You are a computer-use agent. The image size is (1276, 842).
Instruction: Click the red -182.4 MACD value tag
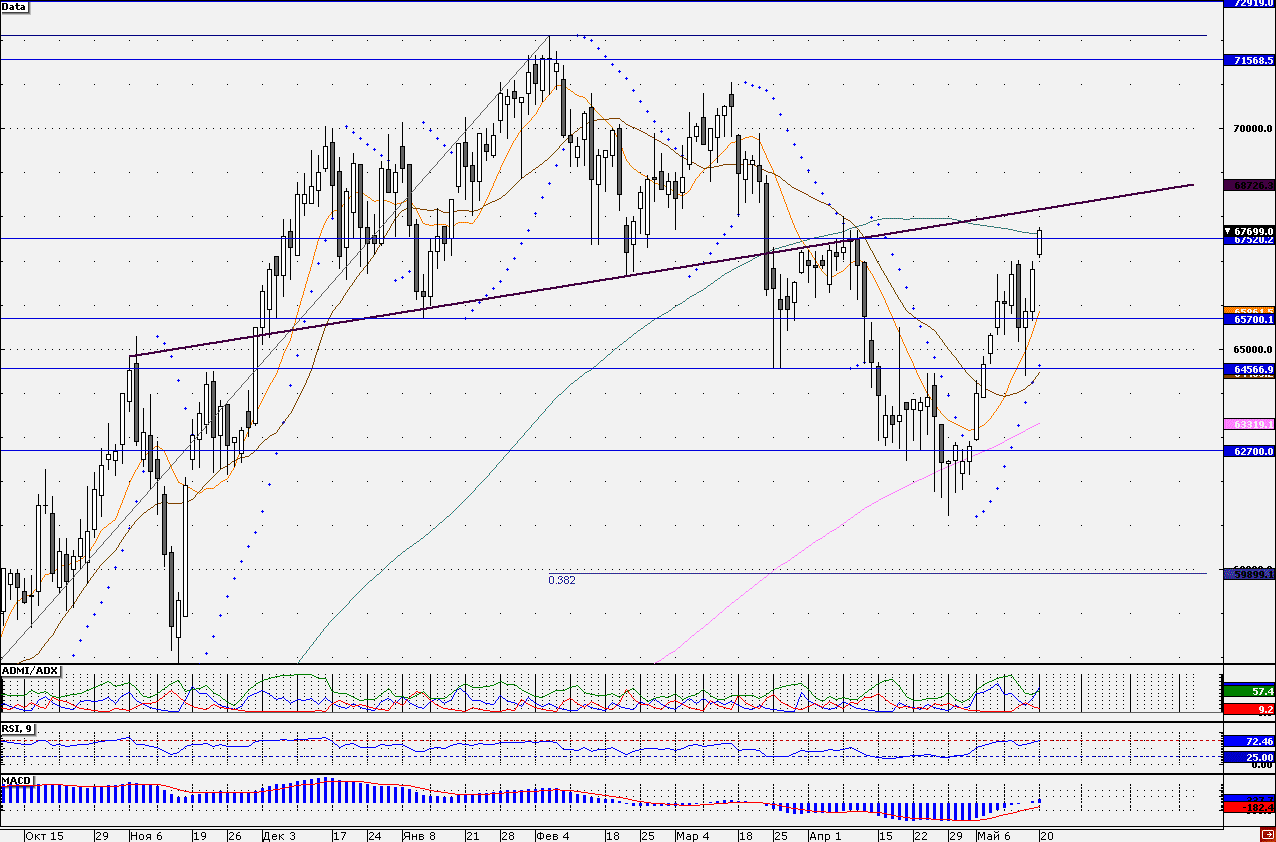click(1249, 807)
